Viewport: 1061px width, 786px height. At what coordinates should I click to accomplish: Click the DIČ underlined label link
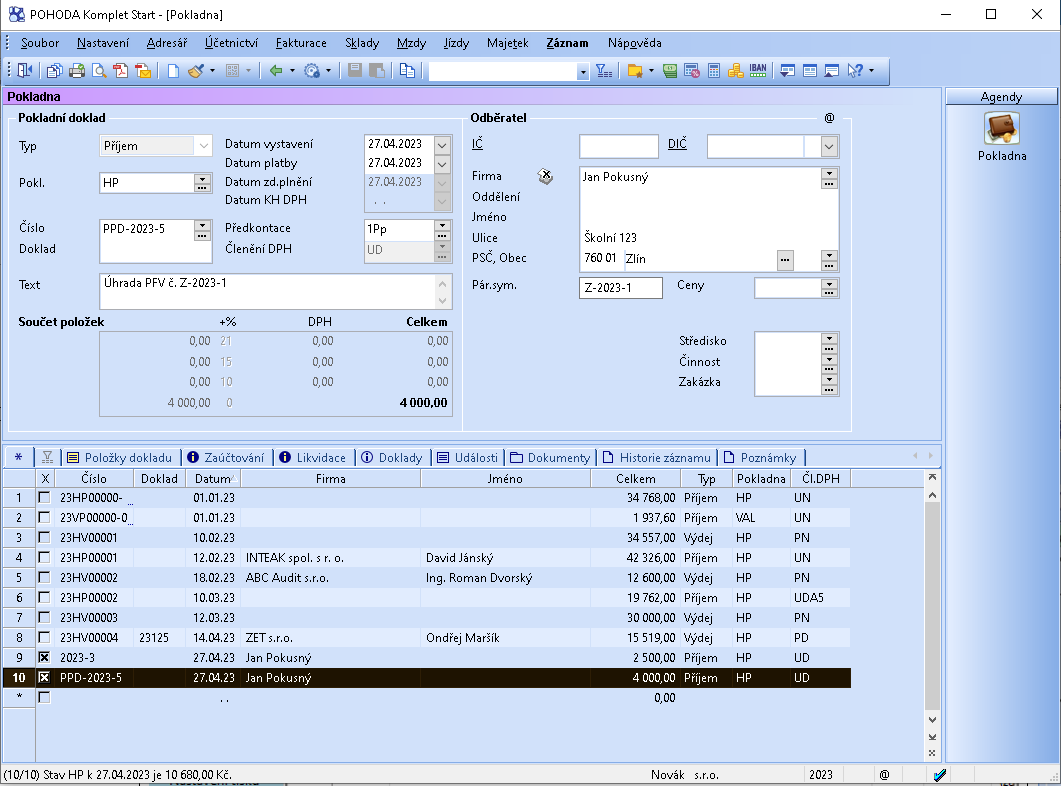(x=677, y=143)
